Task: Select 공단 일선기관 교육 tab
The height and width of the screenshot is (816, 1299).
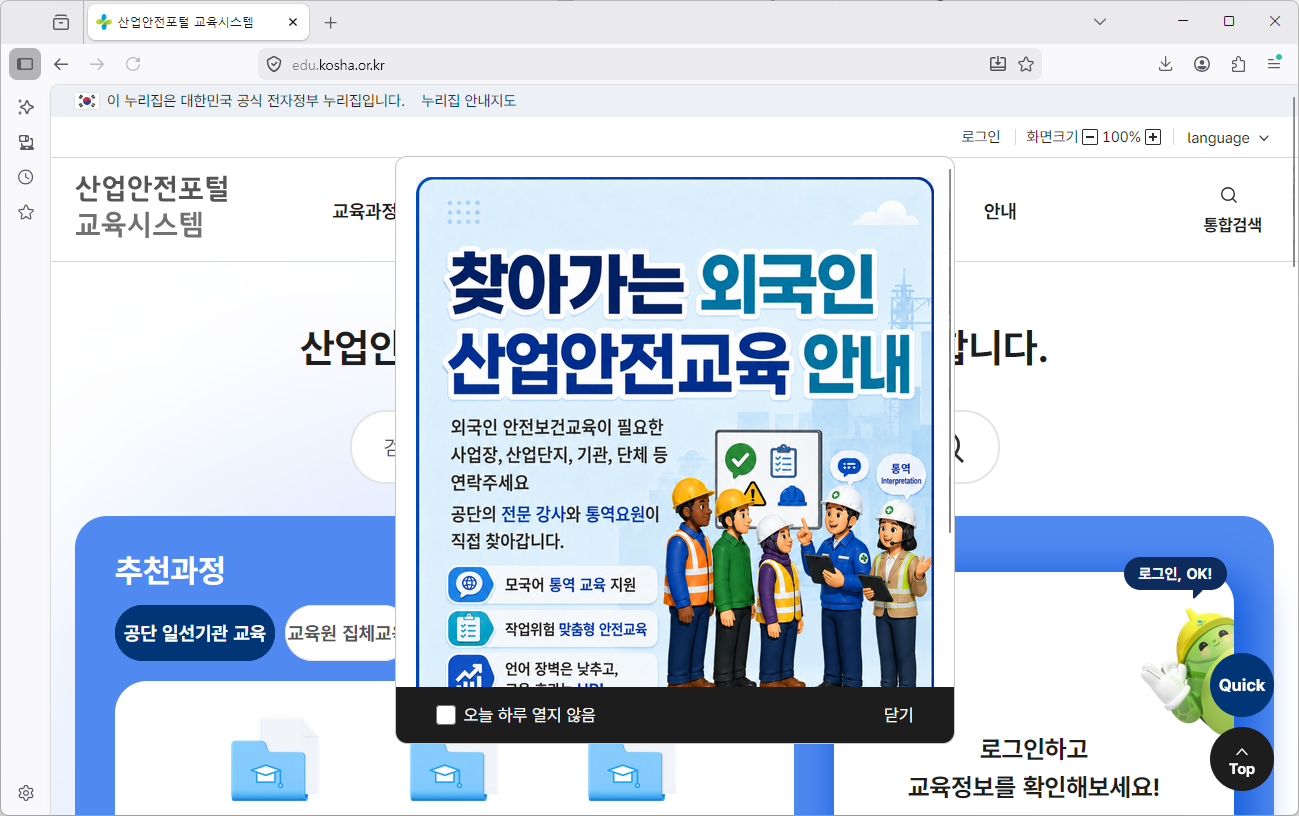Action: pyautogui.click(x=195, y=633)
